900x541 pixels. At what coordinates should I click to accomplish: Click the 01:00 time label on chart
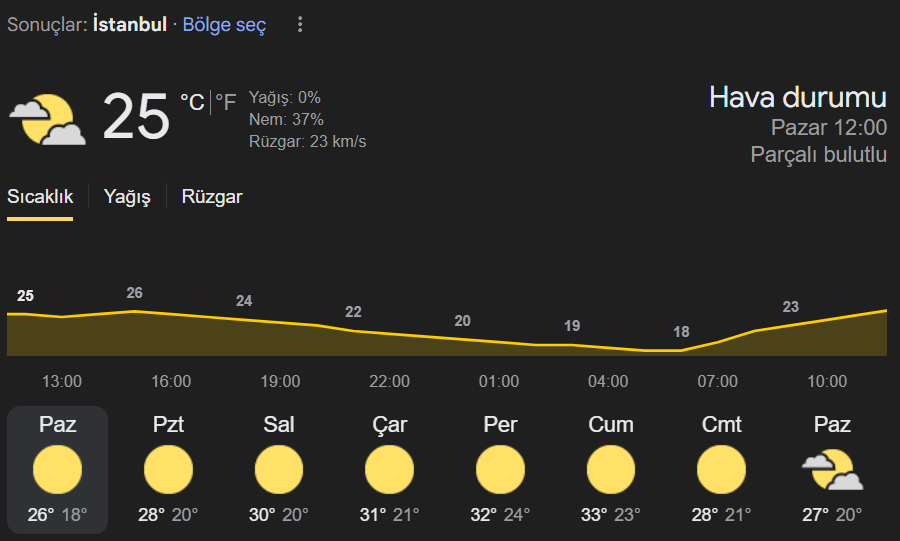pos(499,382)
